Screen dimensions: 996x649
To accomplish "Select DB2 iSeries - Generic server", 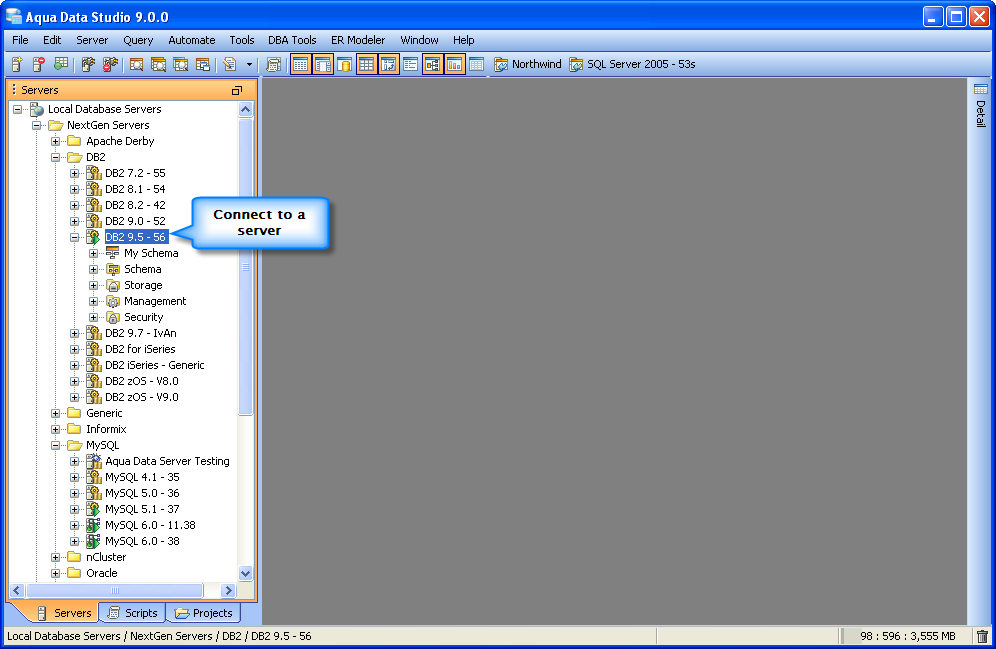I will click(154, 365).
